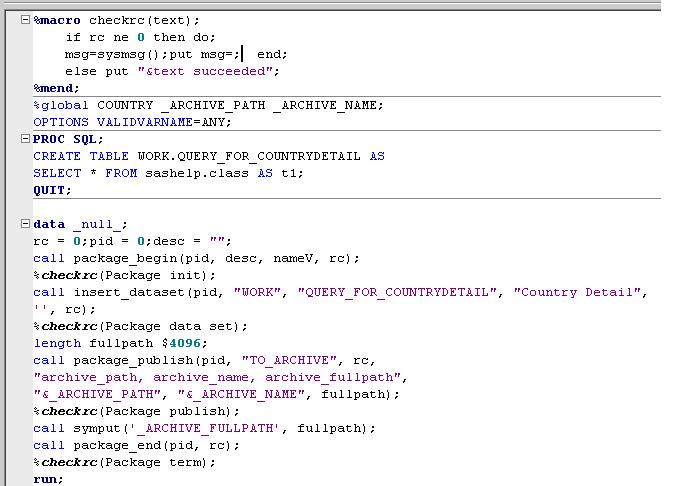Click 'call insert_dataset' line

click(340, 293)
